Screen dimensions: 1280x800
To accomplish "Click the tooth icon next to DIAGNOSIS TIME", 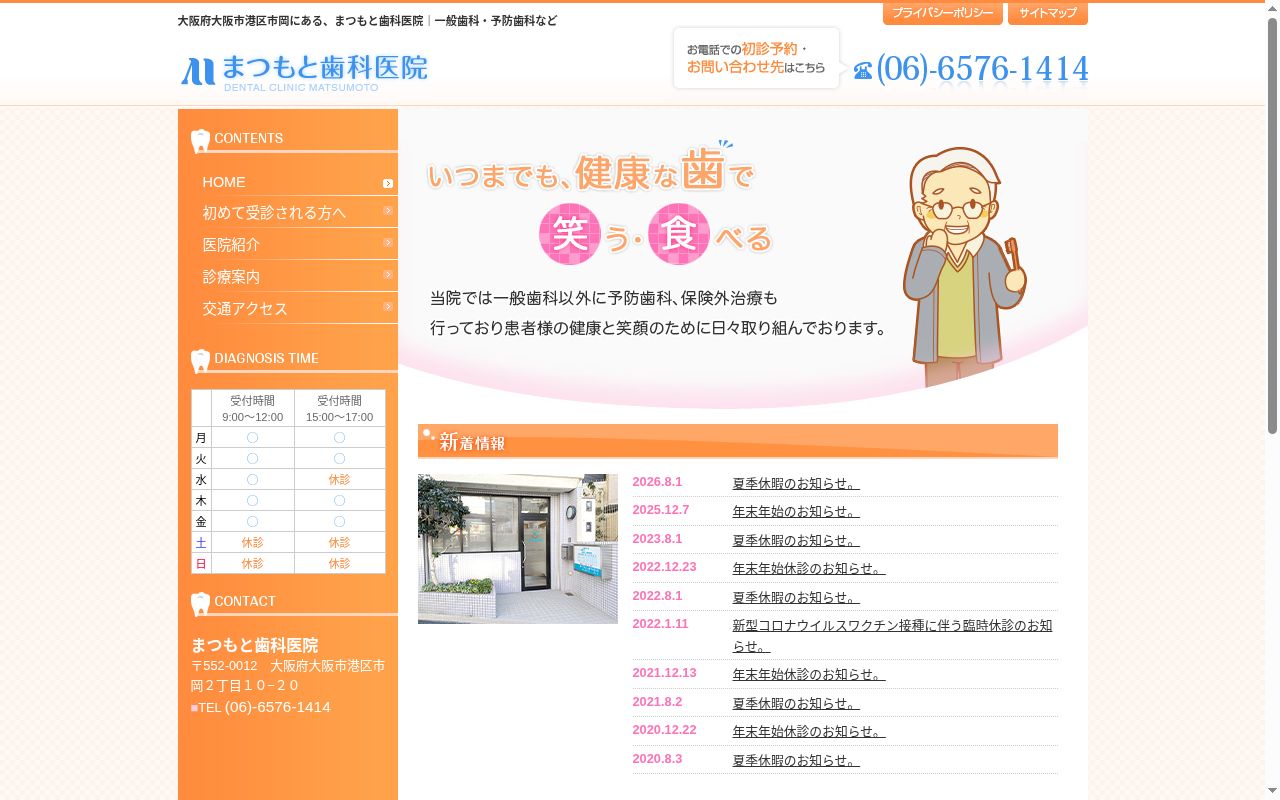I will tap(200, 360).
